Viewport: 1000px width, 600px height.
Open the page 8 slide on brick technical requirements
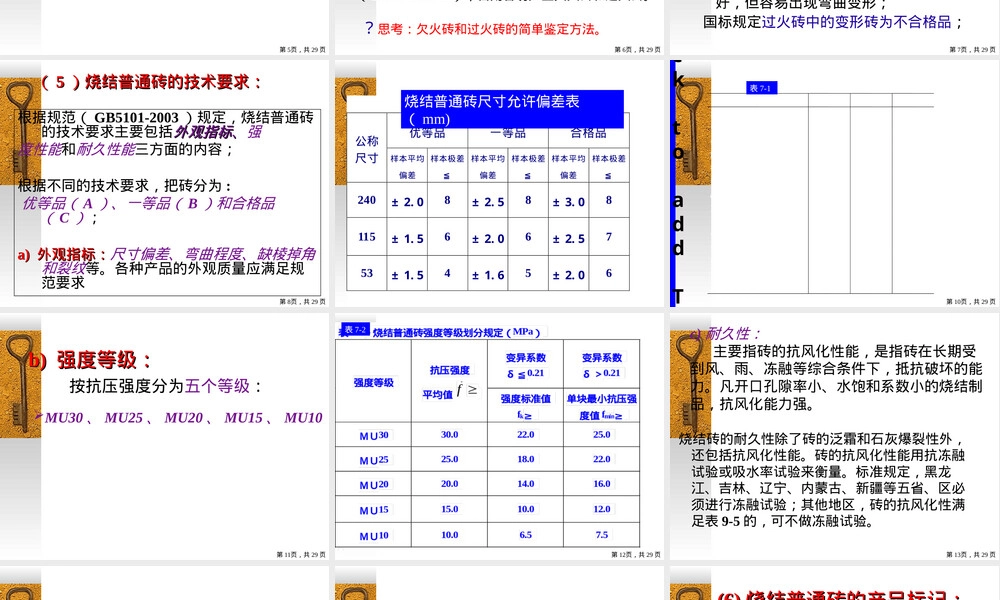(165, 184)
